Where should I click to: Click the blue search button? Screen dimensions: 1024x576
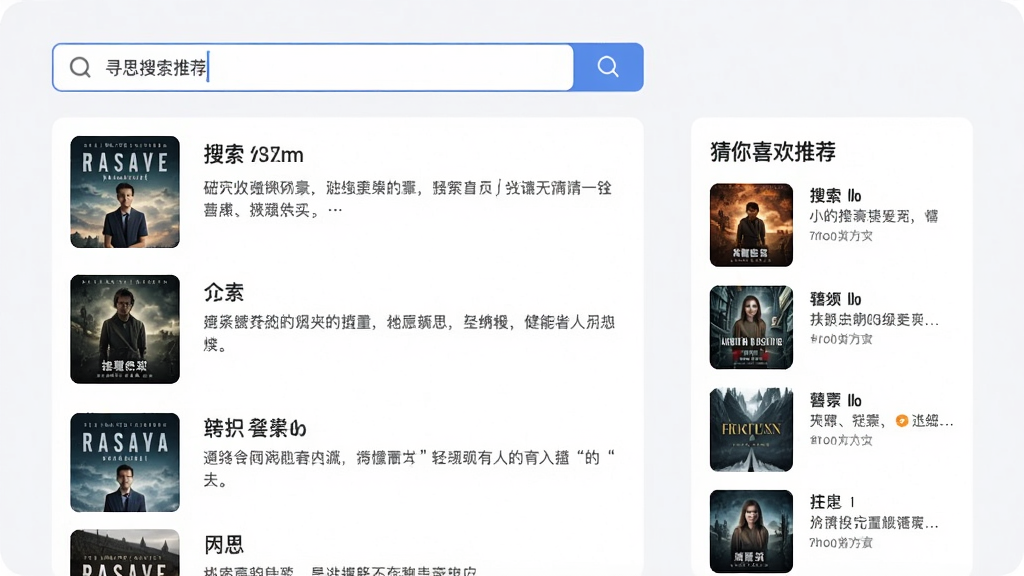(x=608, y=67)
